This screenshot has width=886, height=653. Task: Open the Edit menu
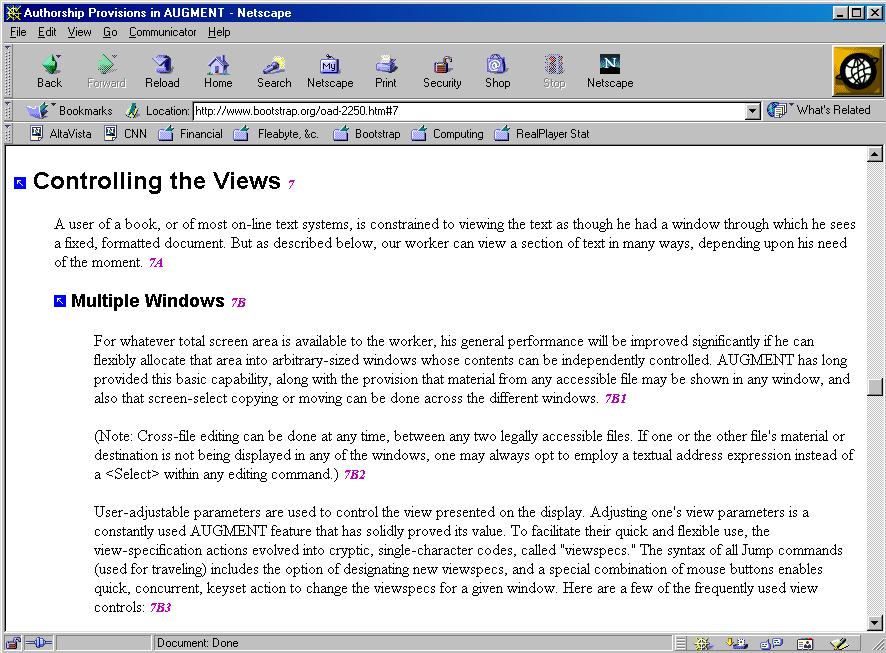(x=47, y=32)
